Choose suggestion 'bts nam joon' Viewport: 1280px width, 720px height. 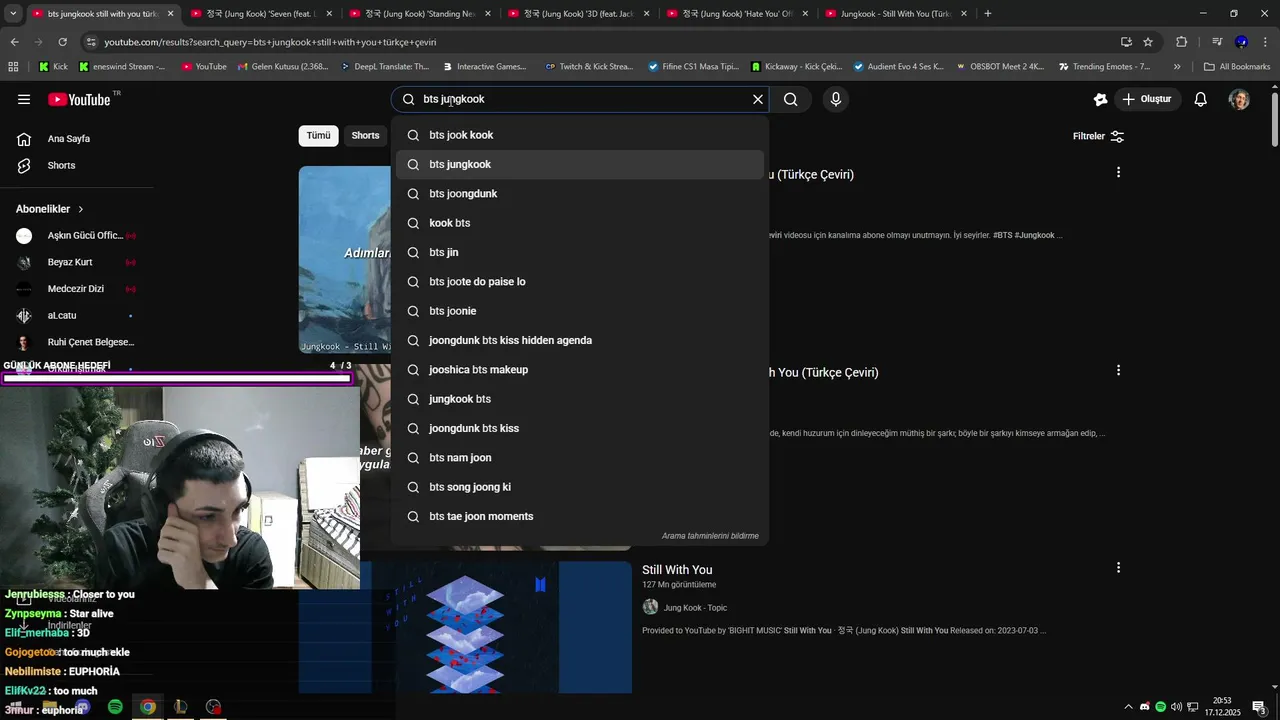(x=580, y=458)
